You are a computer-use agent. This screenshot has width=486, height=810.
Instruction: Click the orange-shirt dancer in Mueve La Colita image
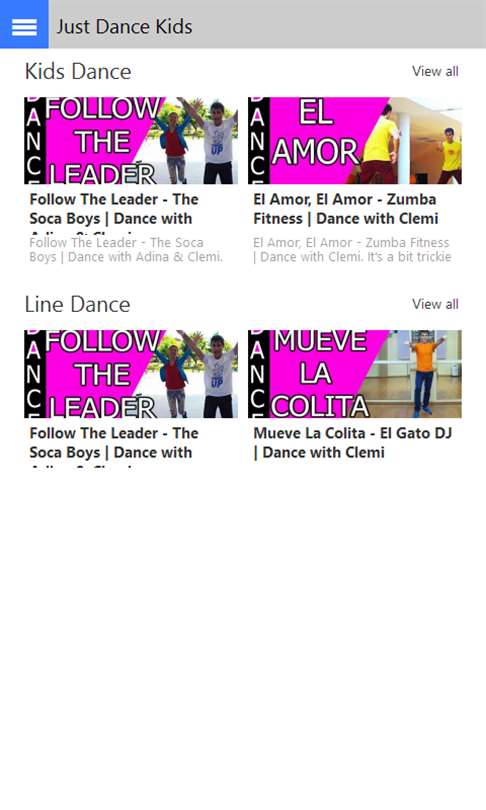(425, 373)
